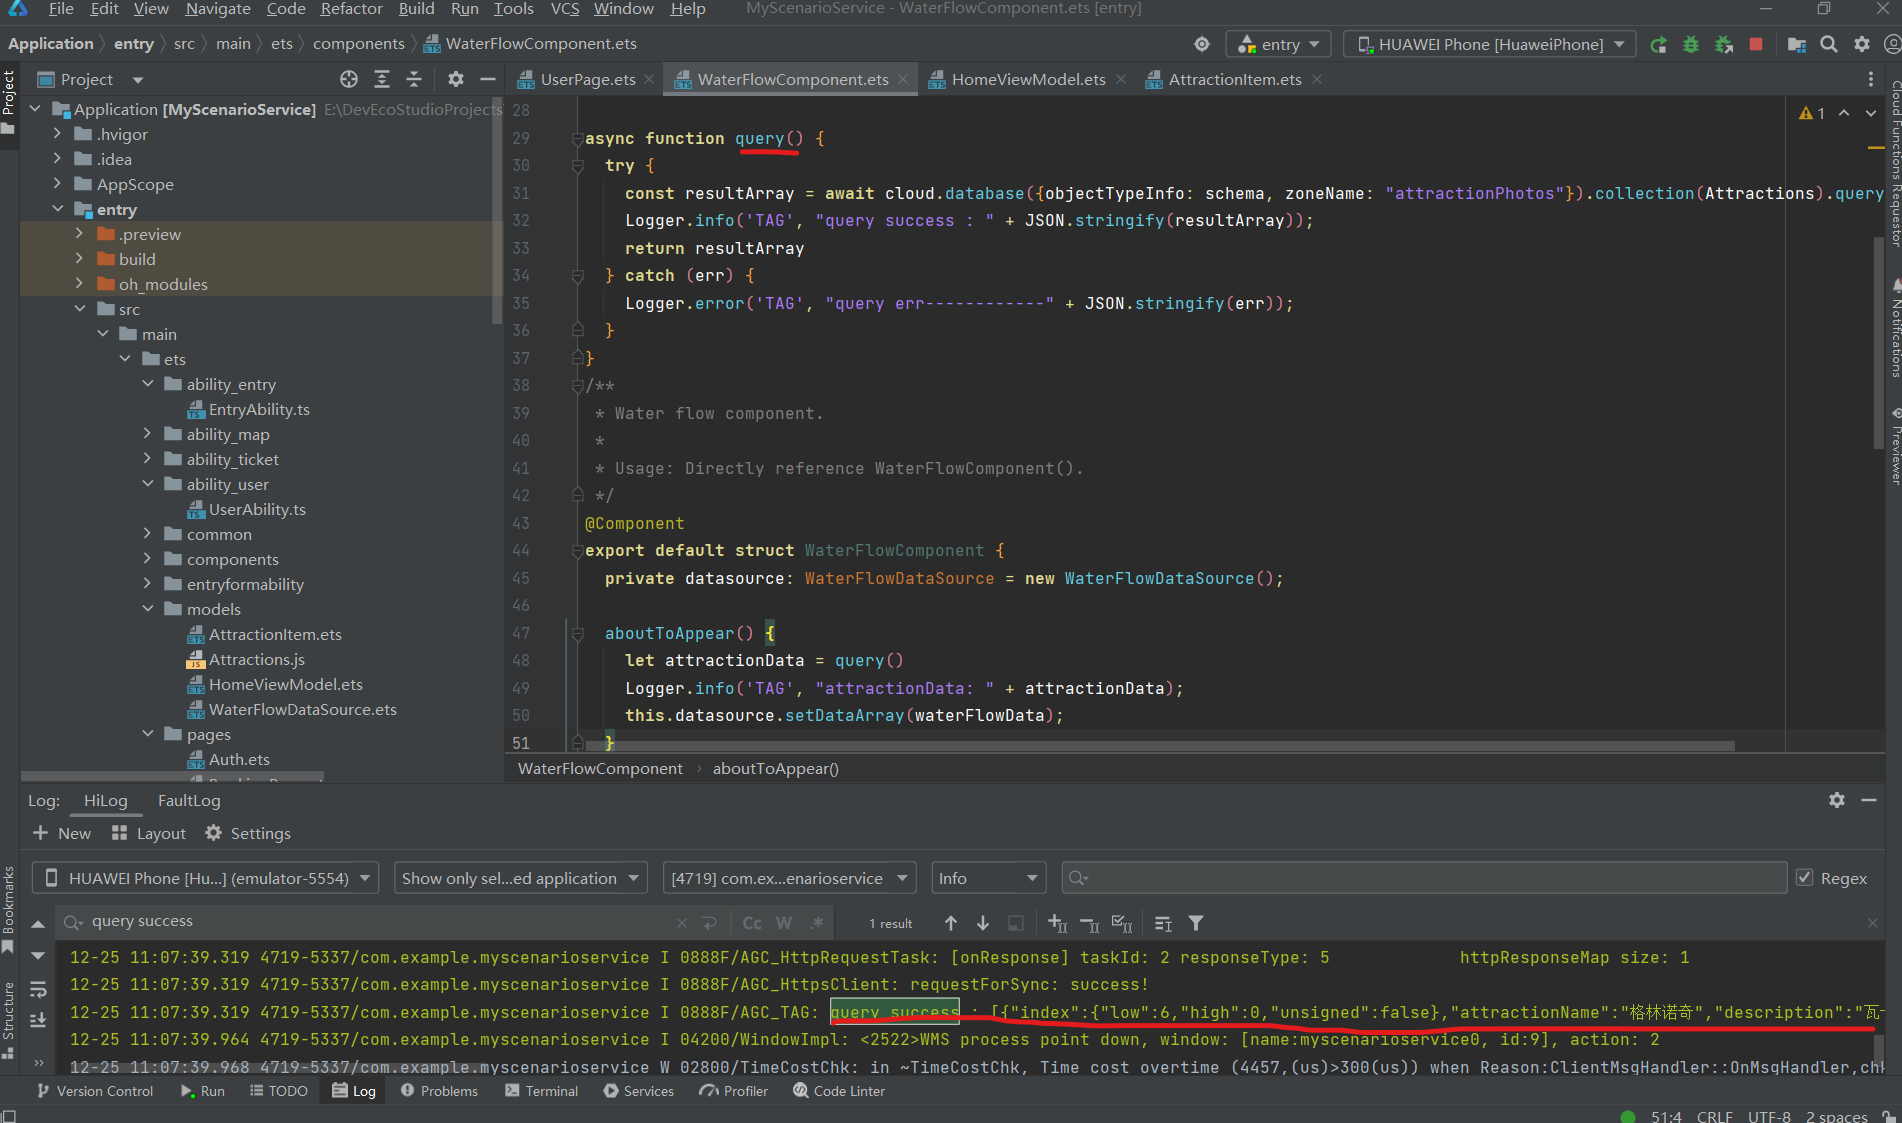Viewport: 1902px width, 1123px height.
Task: Start debugging with the green bug icon
Action: click(1691, 44)
